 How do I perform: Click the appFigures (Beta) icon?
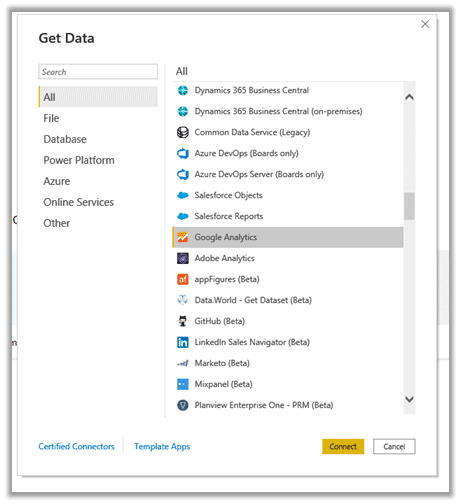[183, 279]
